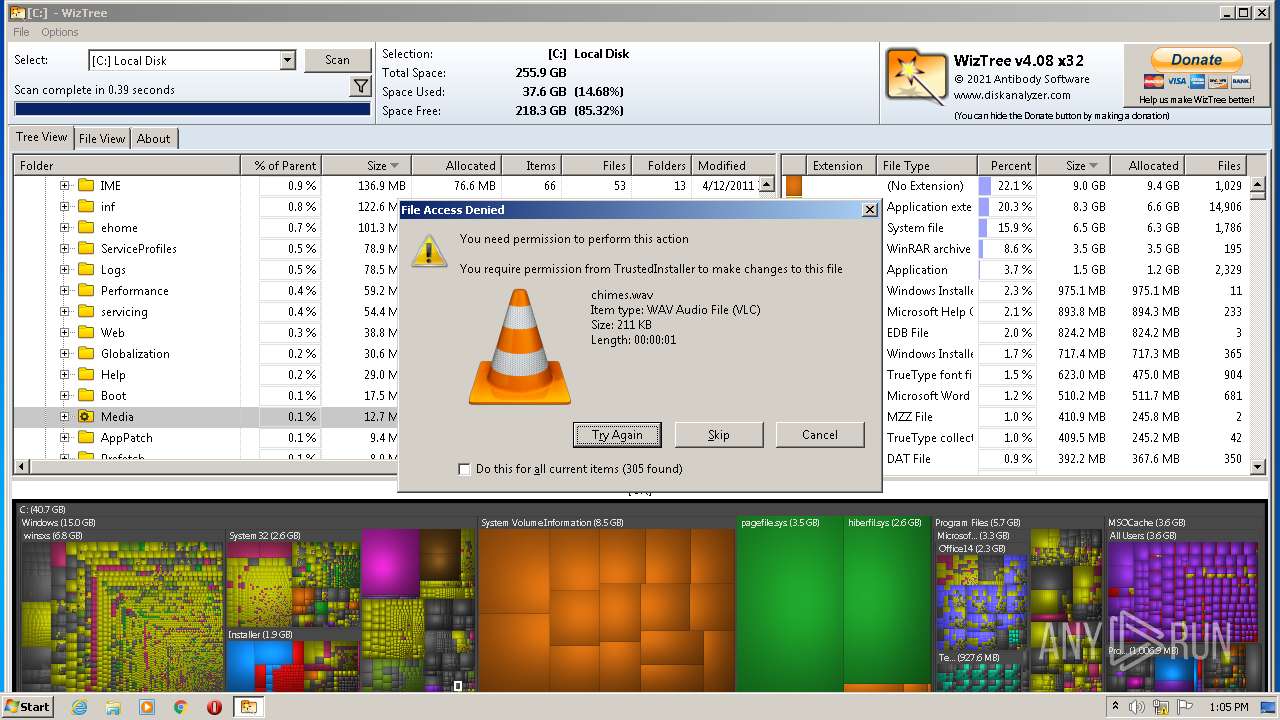Expand the Web folder node
This screenshot has height=720, width=1280.
pos(64,332)
